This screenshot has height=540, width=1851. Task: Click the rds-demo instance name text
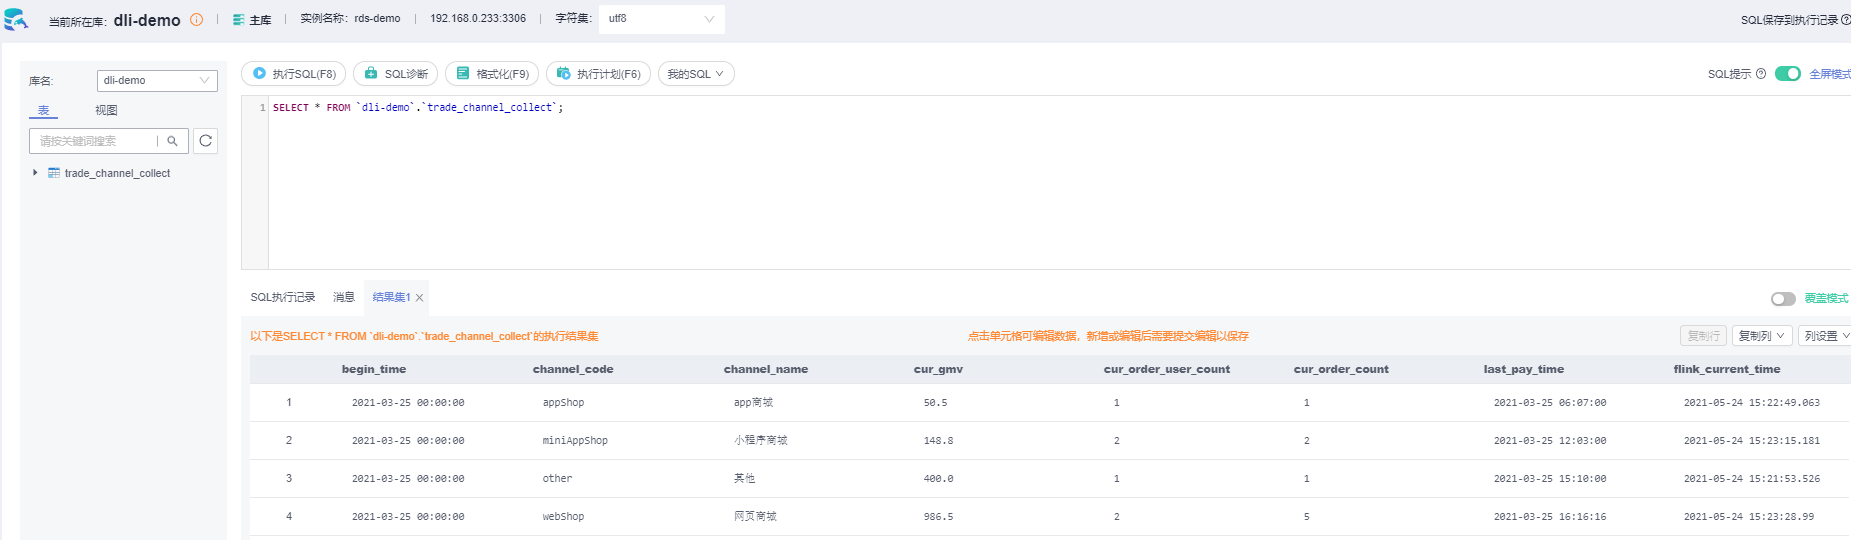377,19
